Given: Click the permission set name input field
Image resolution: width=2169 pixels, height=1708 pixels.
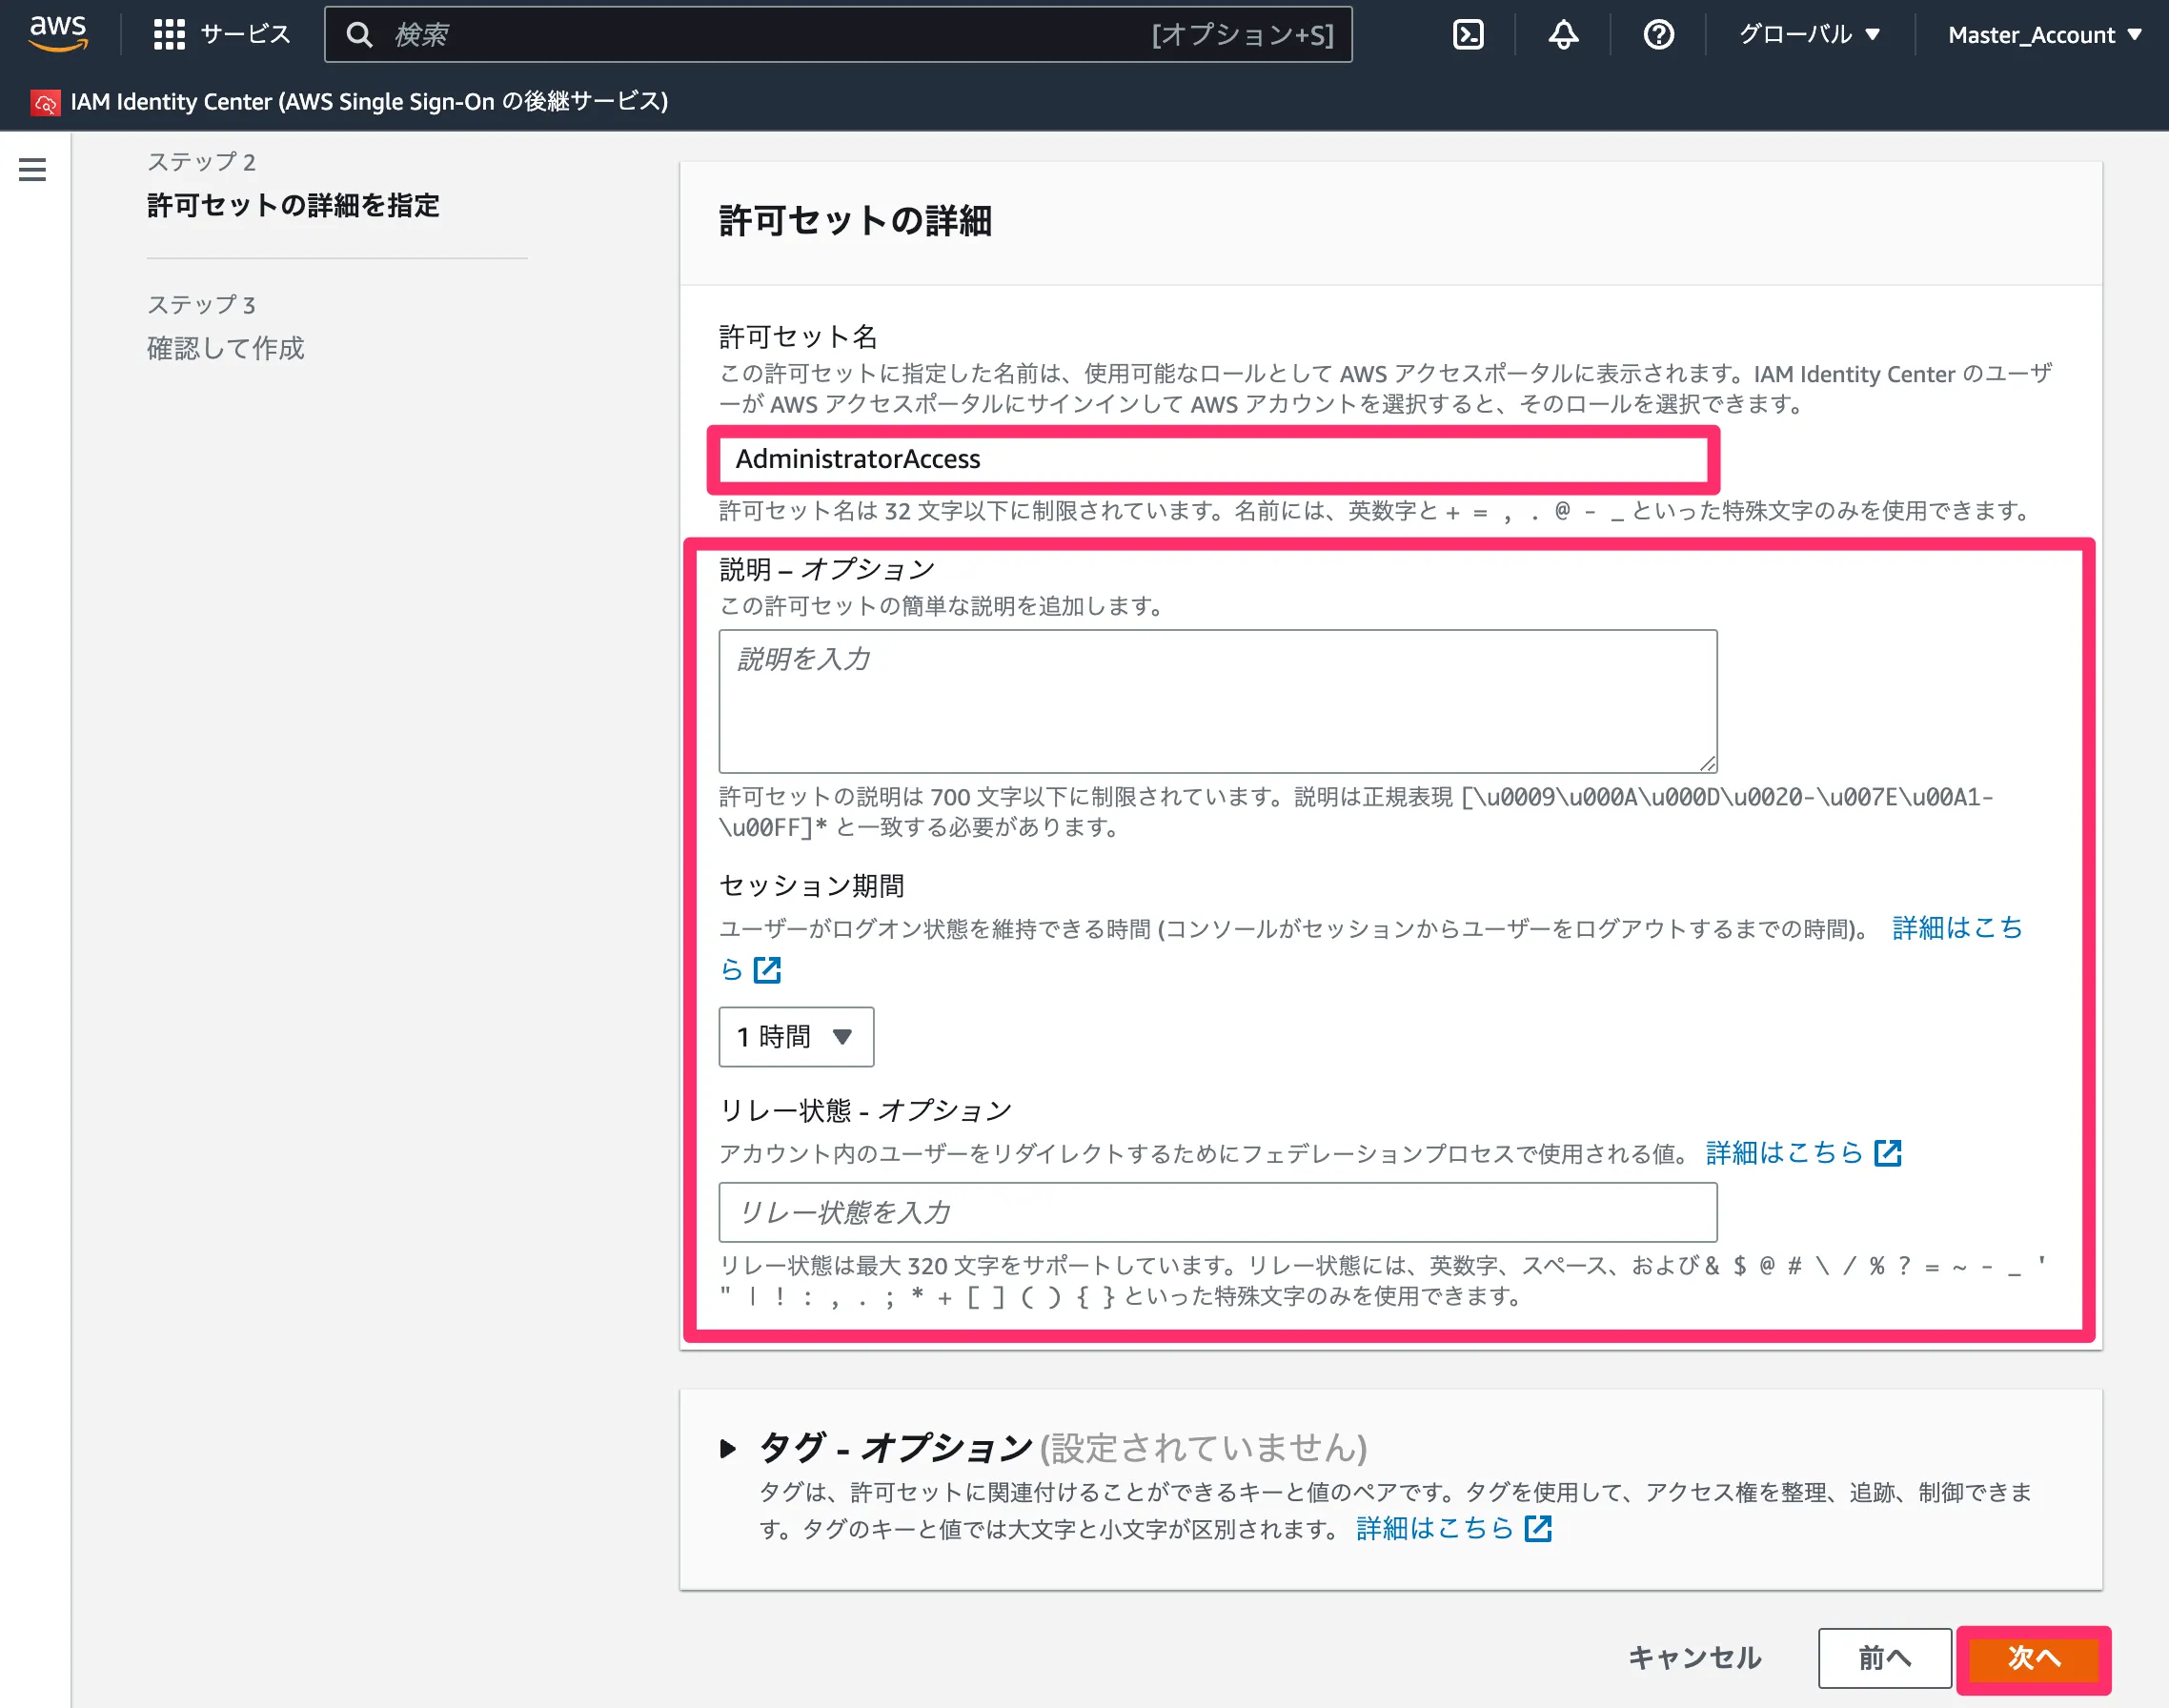Looking at the screenshot, I should (1213, 459).
